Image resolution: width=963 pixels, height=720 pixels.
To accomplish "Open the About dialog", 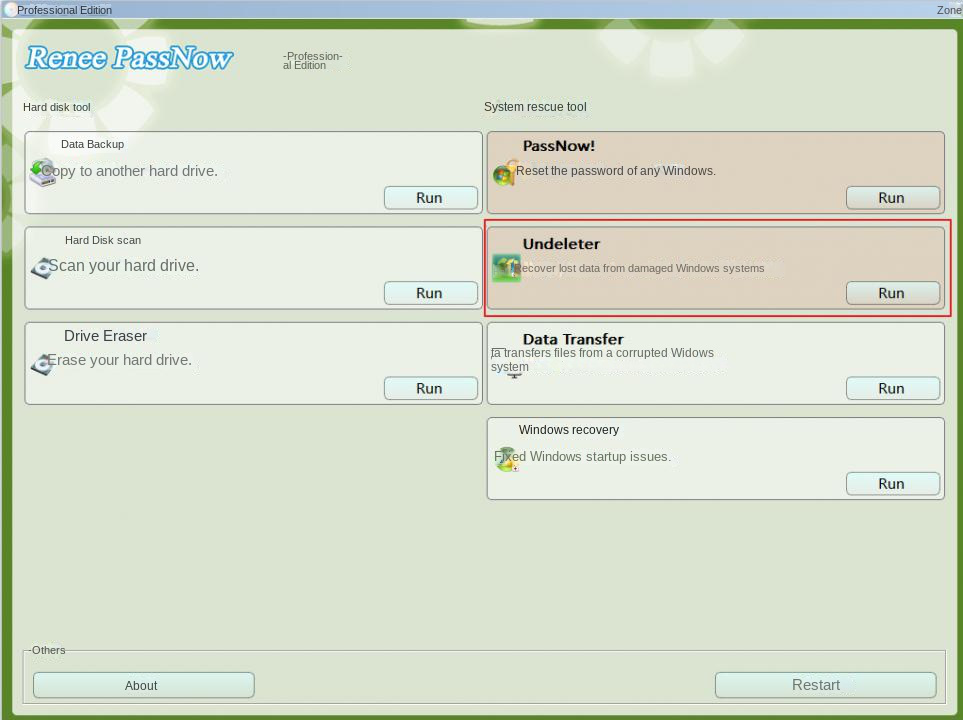I will pos(142,685).
